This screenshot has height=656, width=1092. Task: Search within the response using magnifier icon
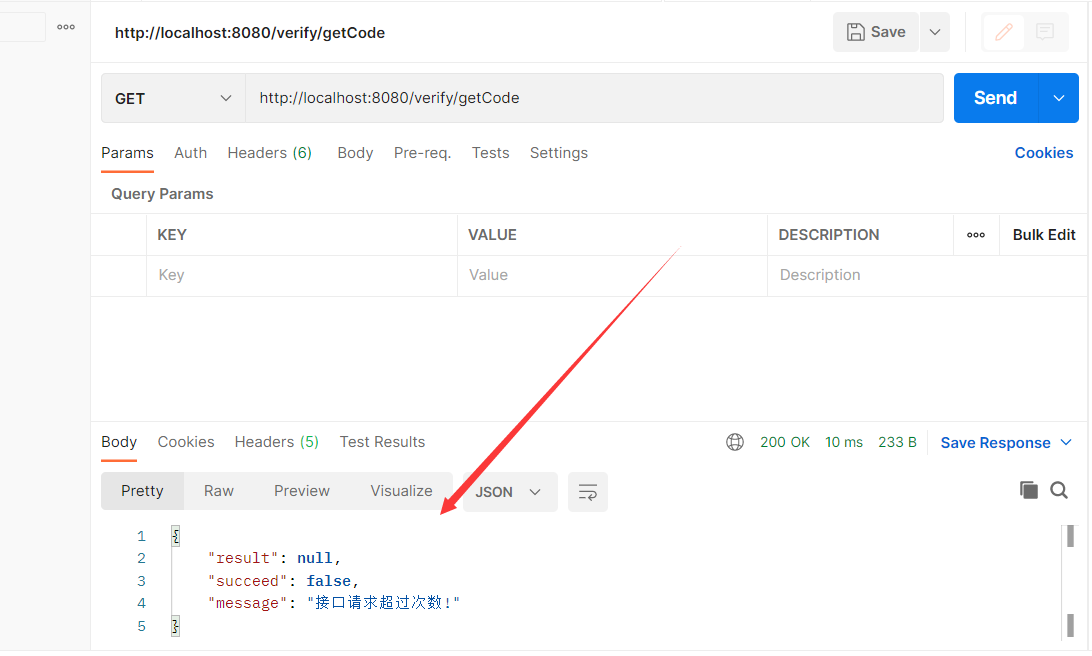(1059, 490)
